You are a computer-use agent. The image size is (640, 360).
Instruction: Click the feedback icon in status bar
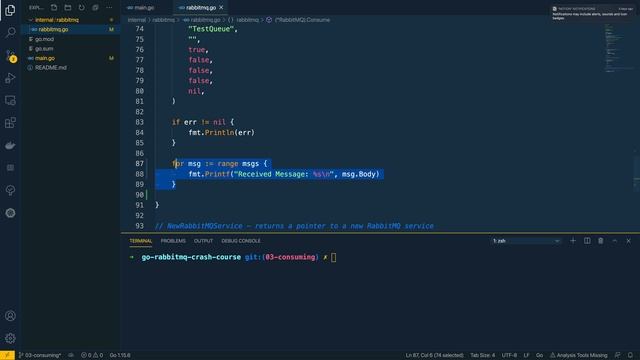coord(618,355)
